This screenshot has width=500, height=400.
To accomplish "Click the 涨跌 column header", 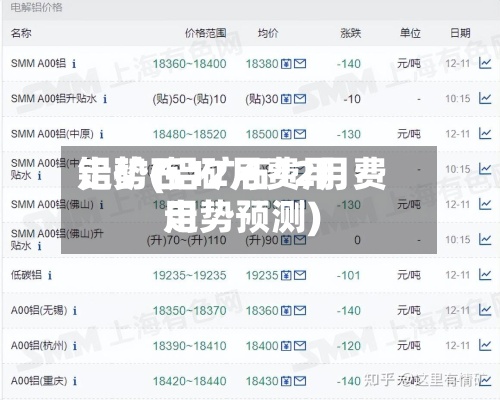I will point(351,33).
